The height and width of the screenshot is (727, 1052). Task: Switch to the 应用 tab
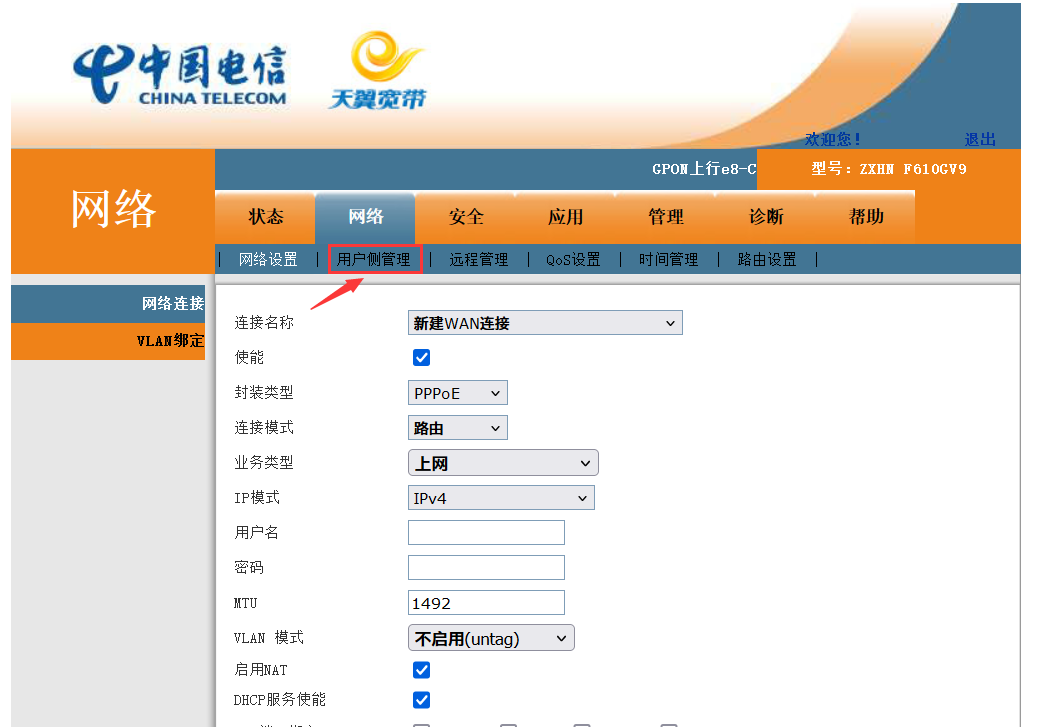click(x=566, y=217)
